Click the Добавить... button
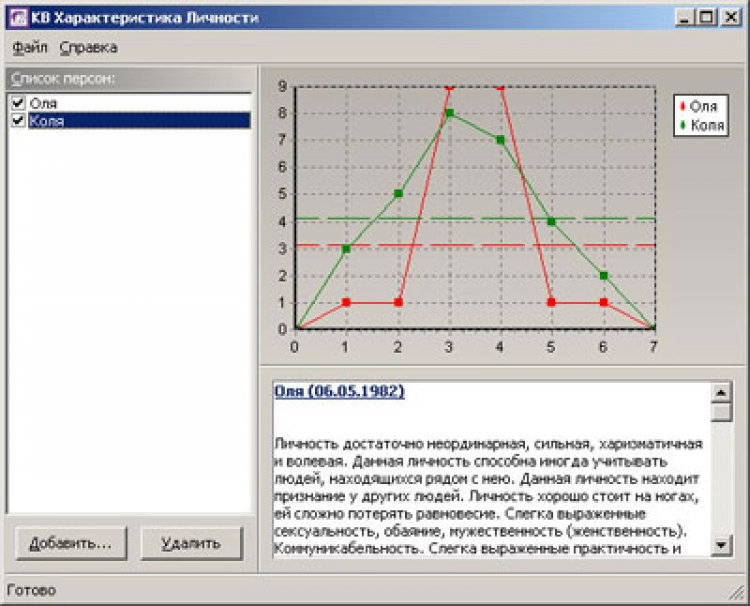Image resolution: width=750 pixels, height=606 pixels. 71,543
